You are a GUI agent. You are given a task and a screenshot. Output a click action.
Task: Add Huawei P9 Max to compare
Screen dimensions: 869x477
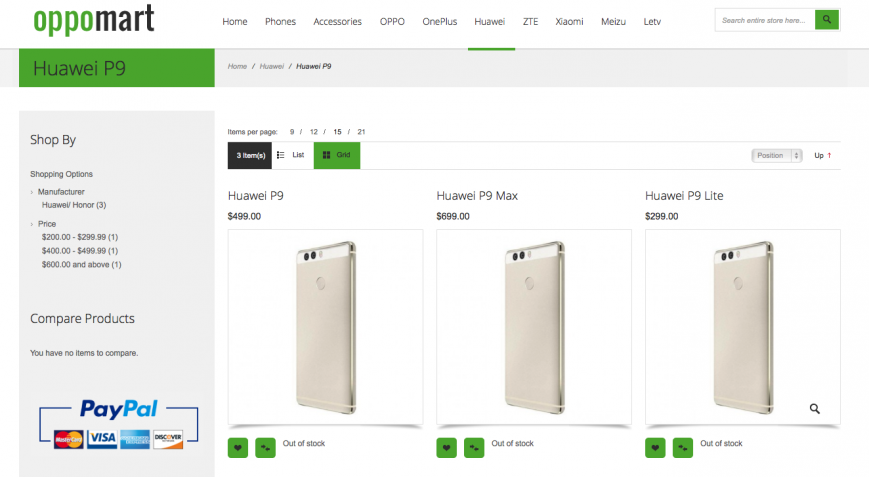[x=474, y=448]
